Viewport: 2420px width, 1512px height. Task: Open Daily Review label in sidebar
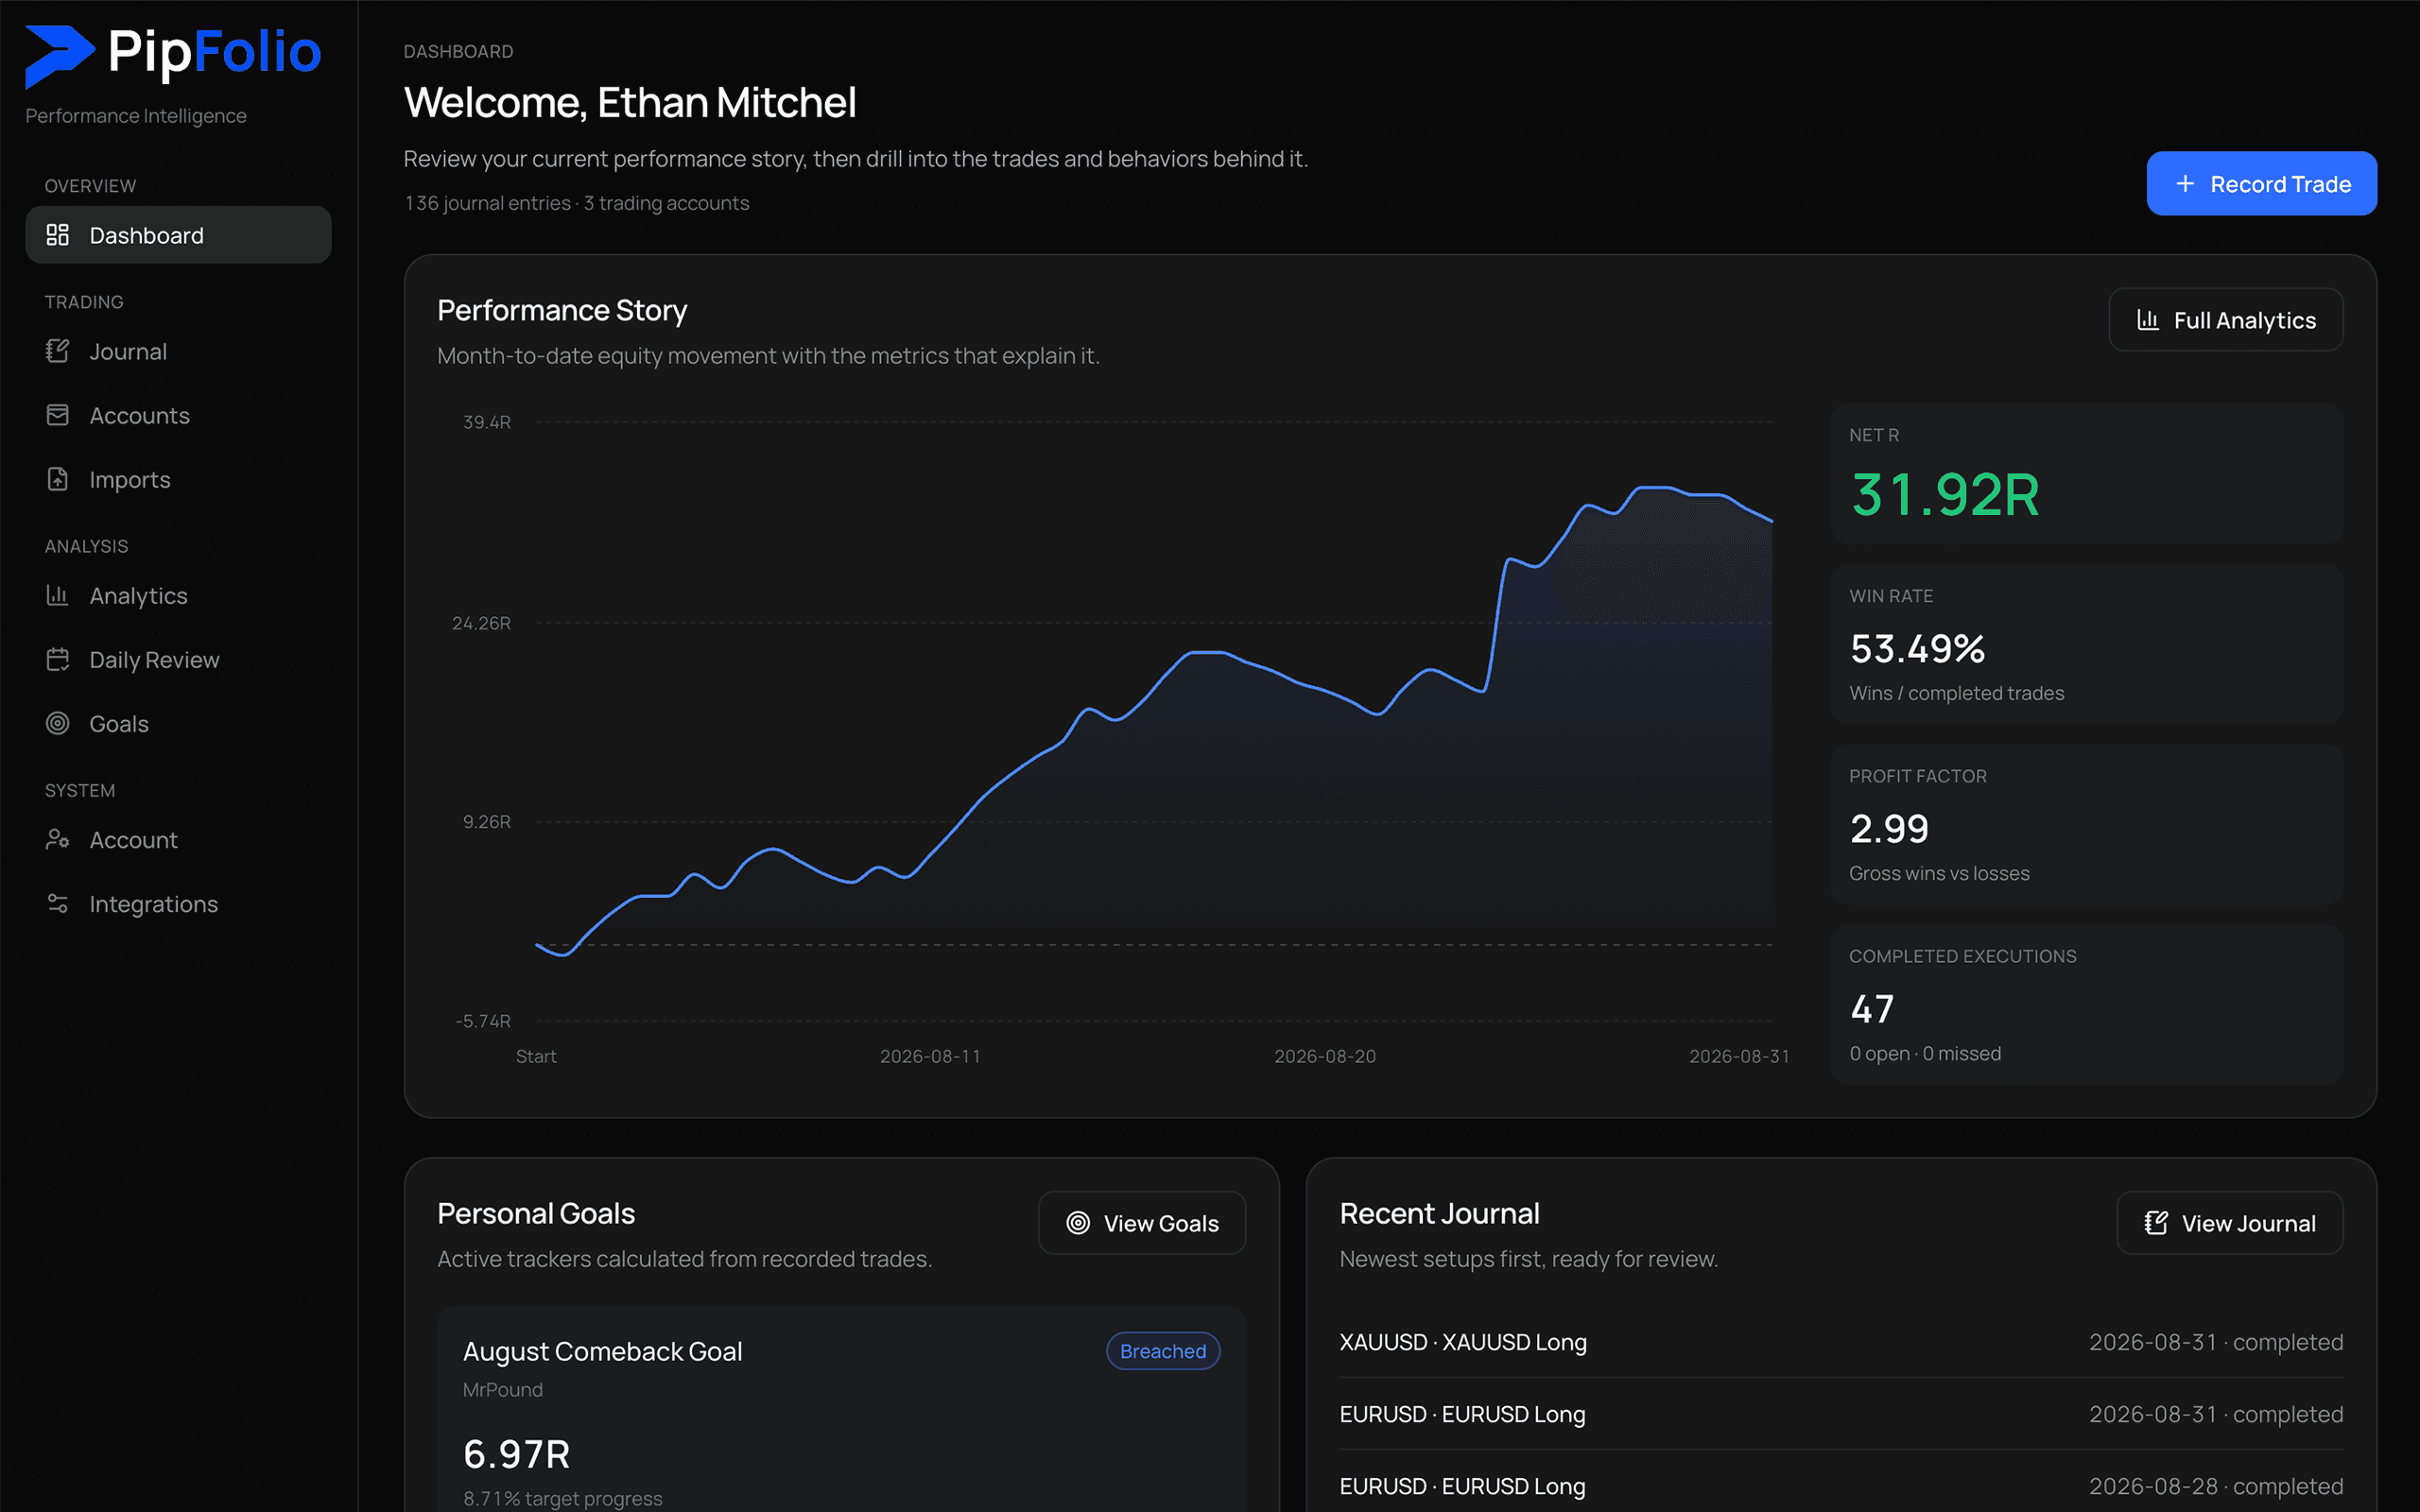(x=154, y=660)
